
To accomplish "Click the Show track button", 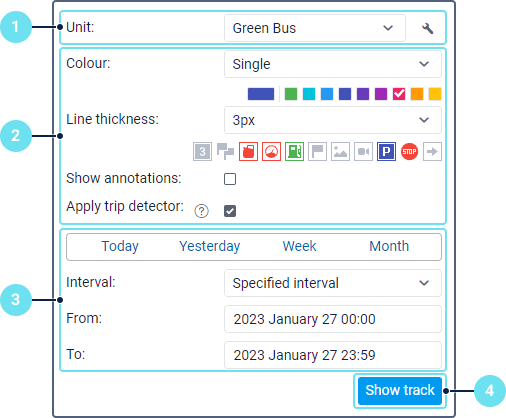I will tap(400, 391).
